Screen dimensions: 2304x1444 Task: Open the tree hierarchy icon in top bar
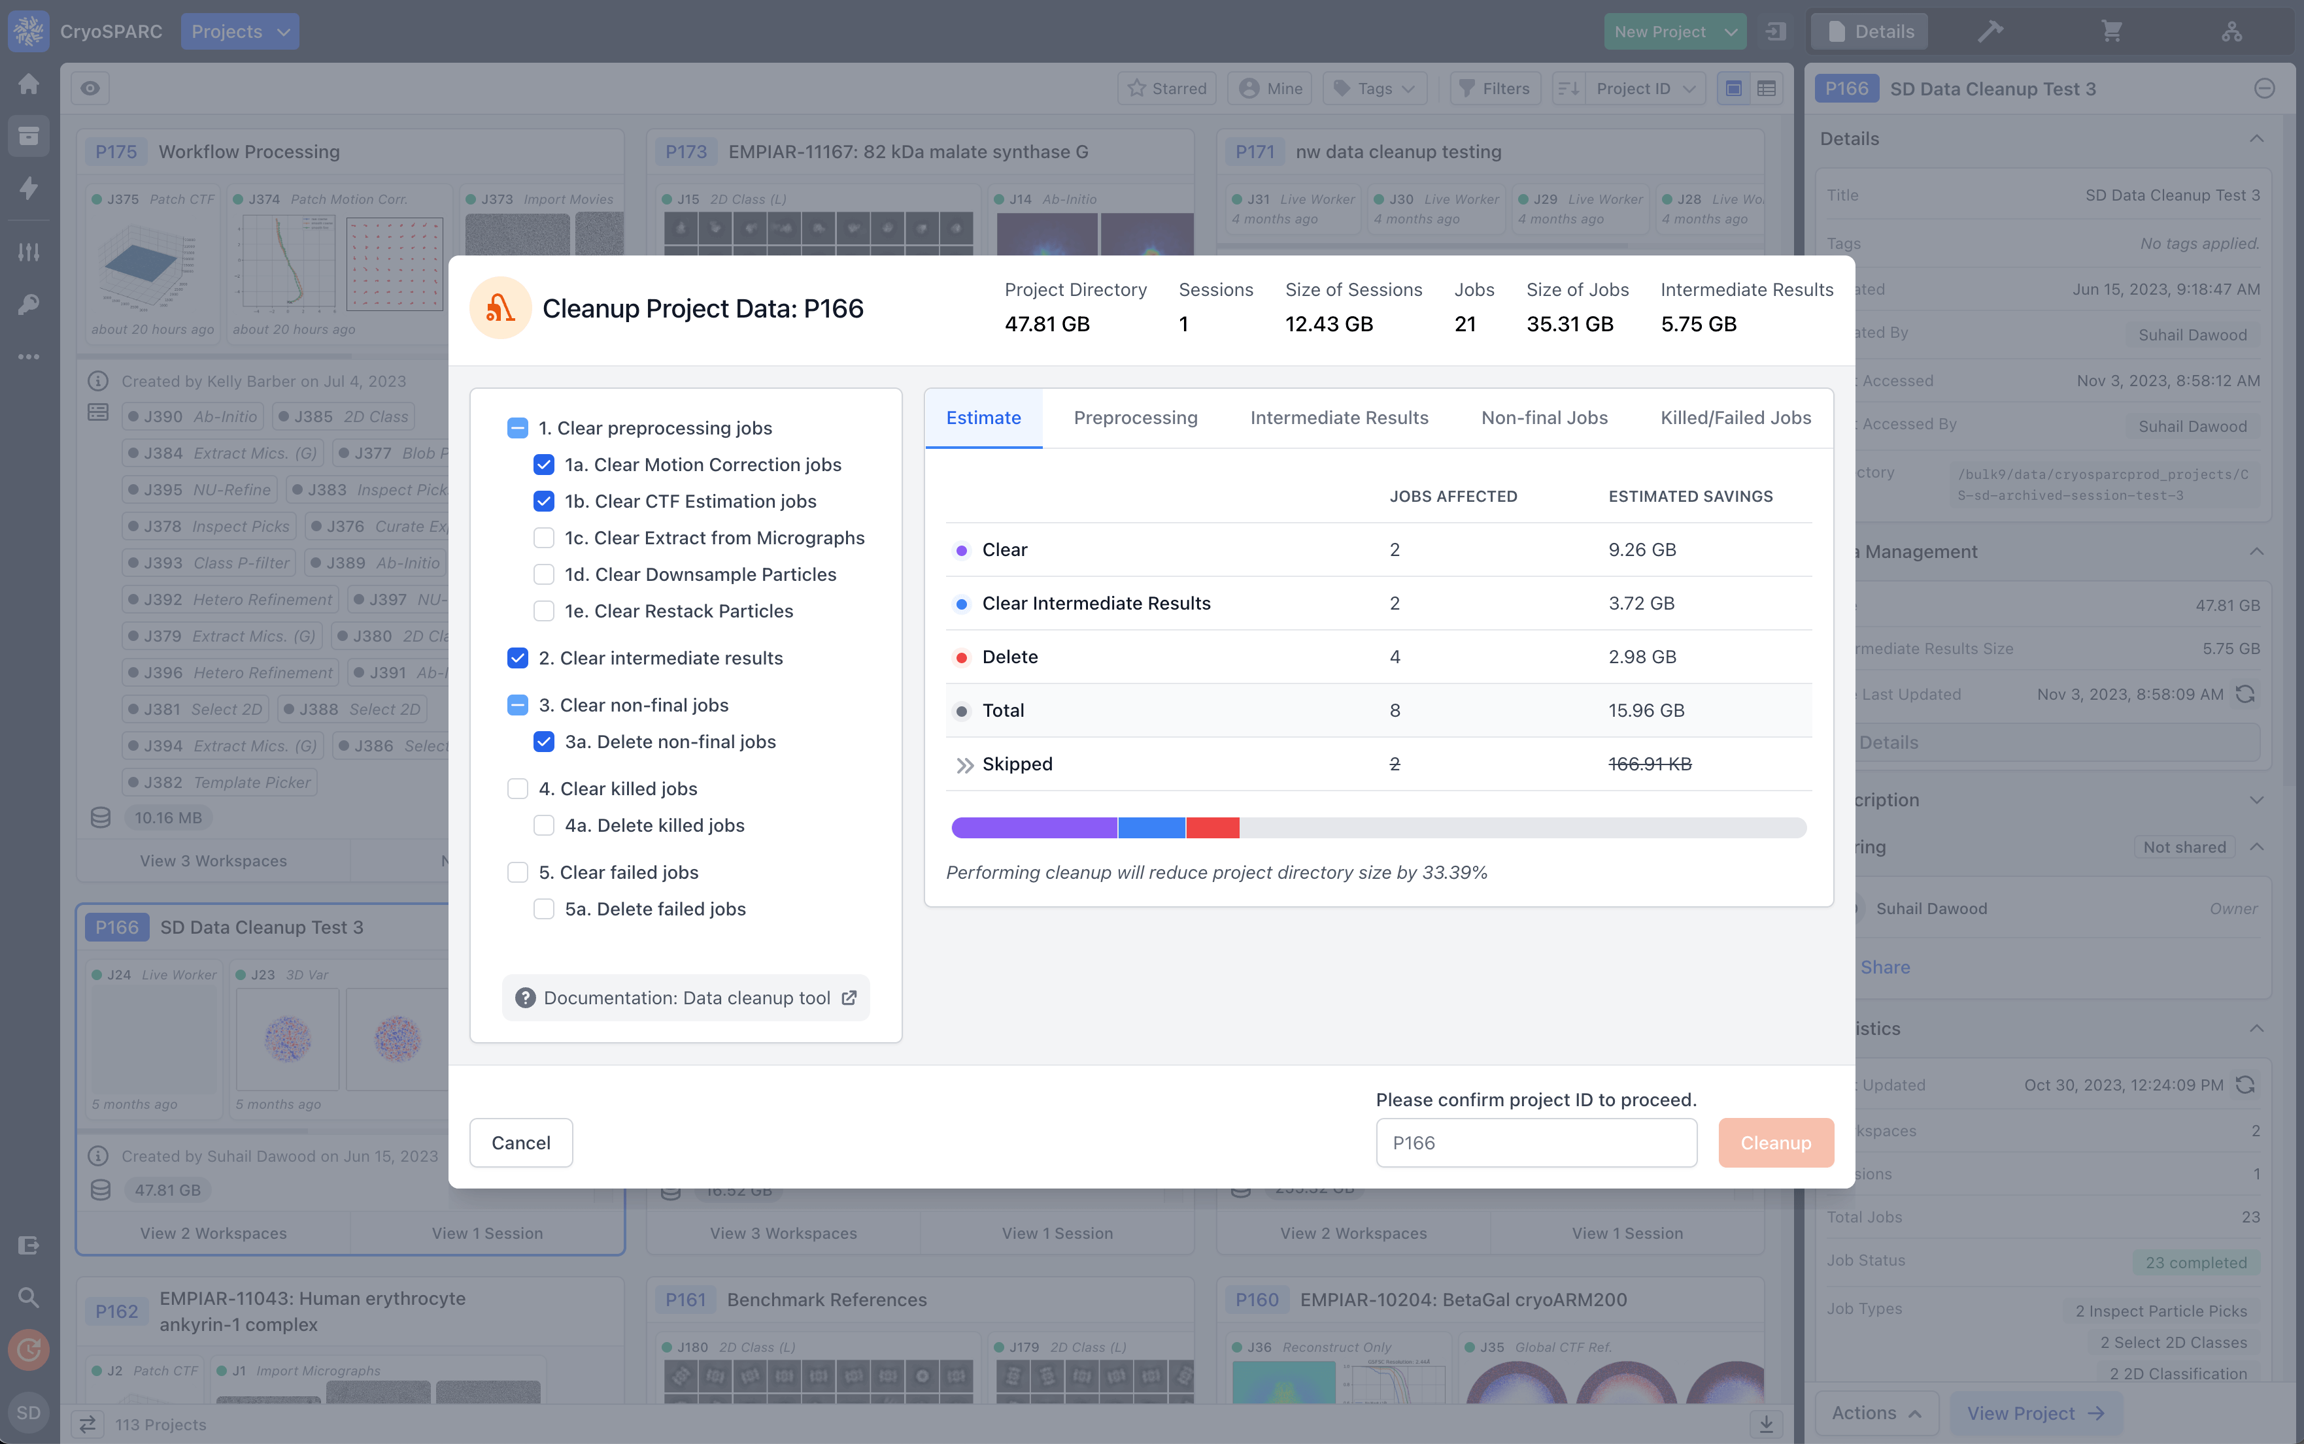click(2231, 31)
